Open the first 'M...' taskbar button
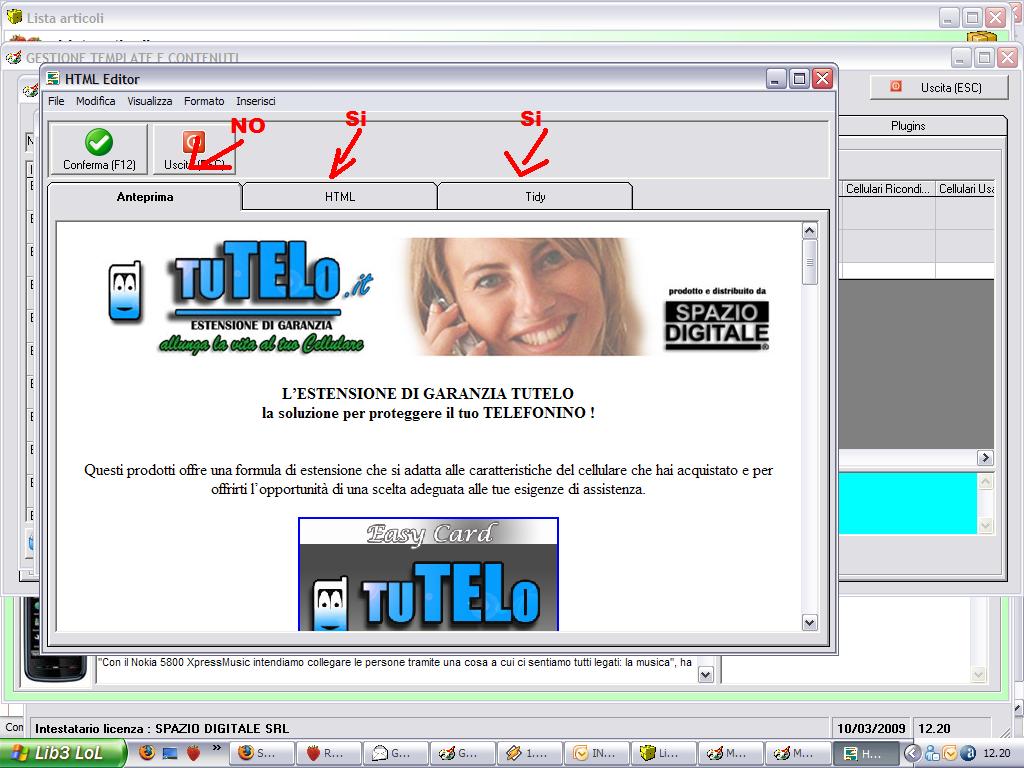Viewport: 1024px width, 768px height. click(x=731, y=753)
